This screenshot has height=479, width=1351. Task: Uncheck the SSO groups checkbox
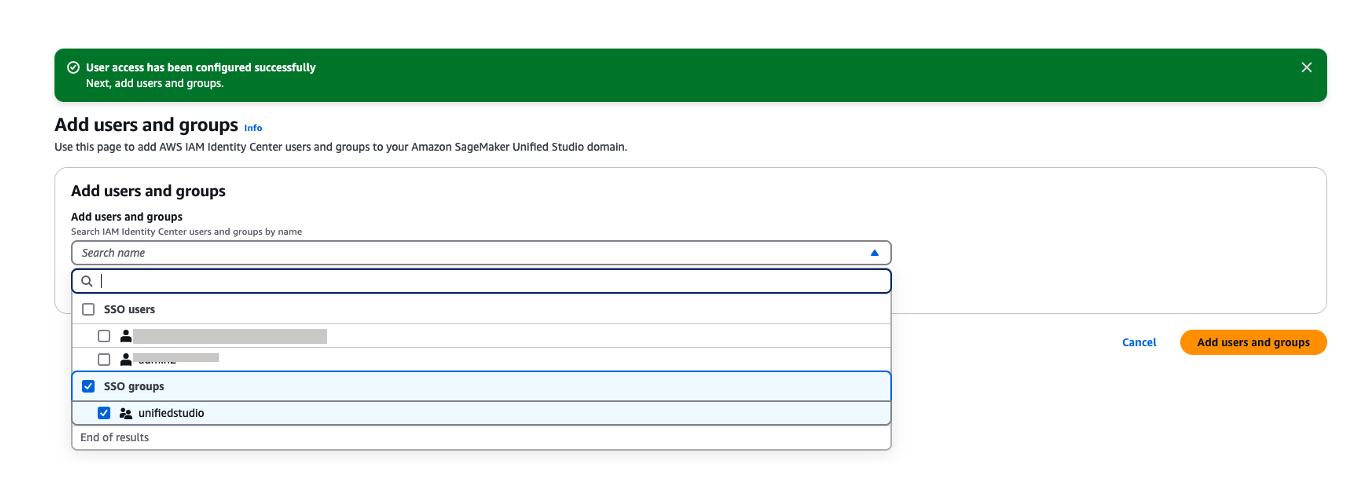[88, 386]
